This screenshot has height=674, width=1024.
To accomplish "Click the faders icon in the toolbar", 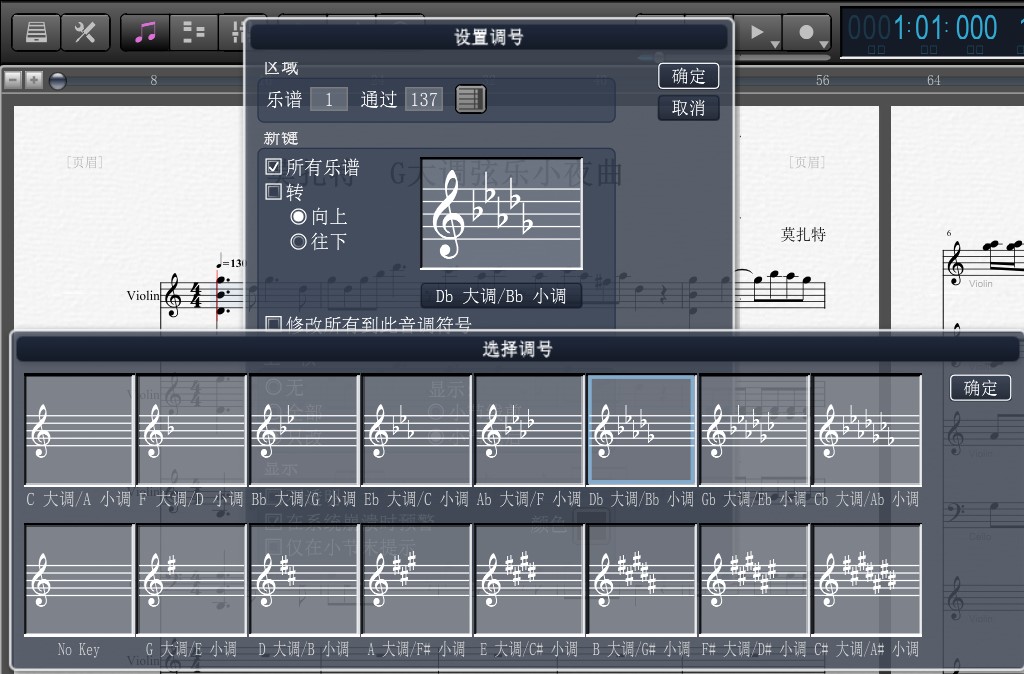I will tap(240, 32).
